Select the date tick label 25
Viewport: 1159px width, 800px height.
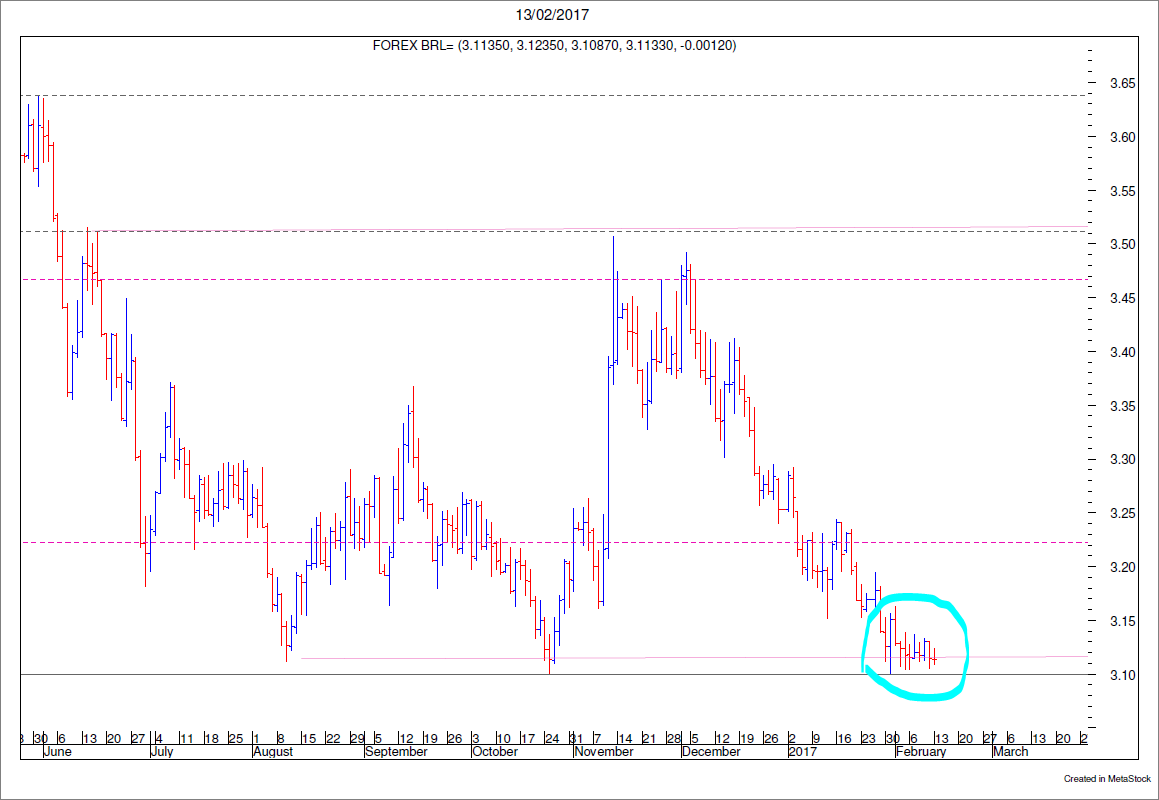[235, 739]
